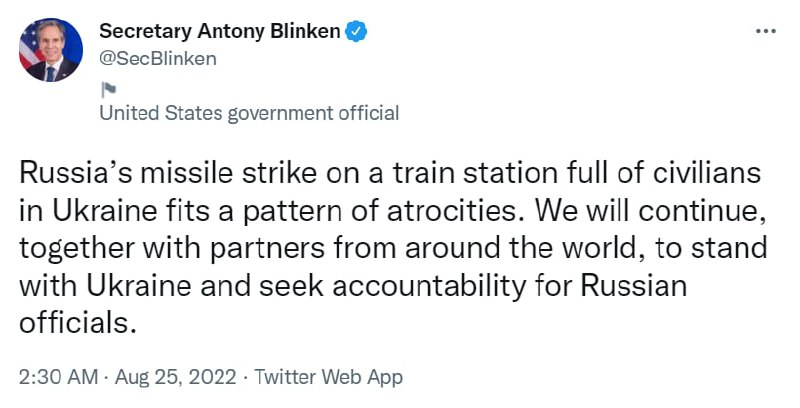Click the 2:30 AM timestamp

coord(58,377)
